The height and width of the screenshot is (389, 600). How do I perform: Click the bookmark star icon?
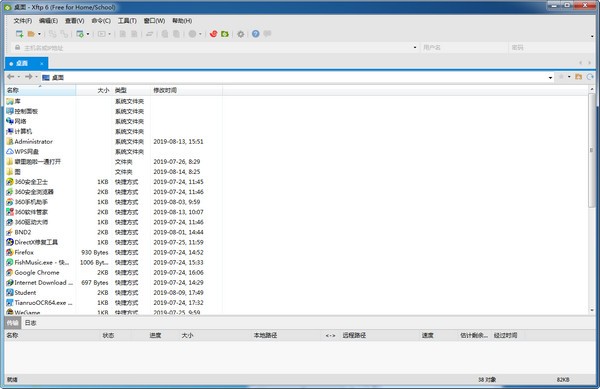(561, 77)
